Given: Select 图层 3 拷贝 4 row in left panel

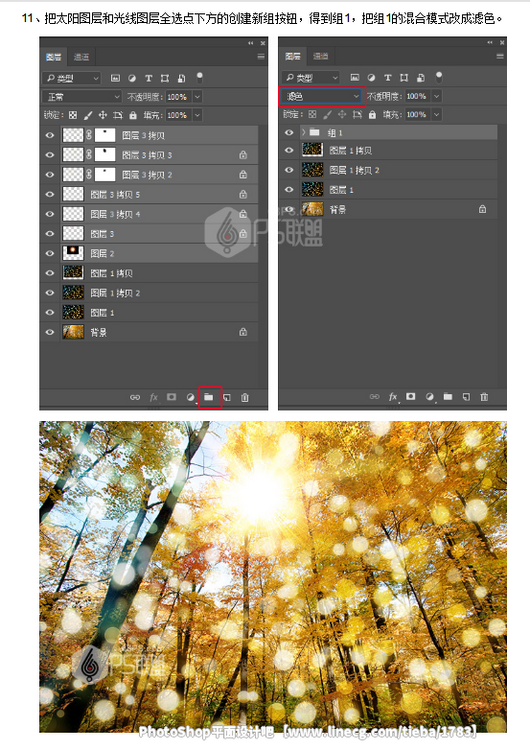Looking at the screenshot, I should click(x=150, y=214).
